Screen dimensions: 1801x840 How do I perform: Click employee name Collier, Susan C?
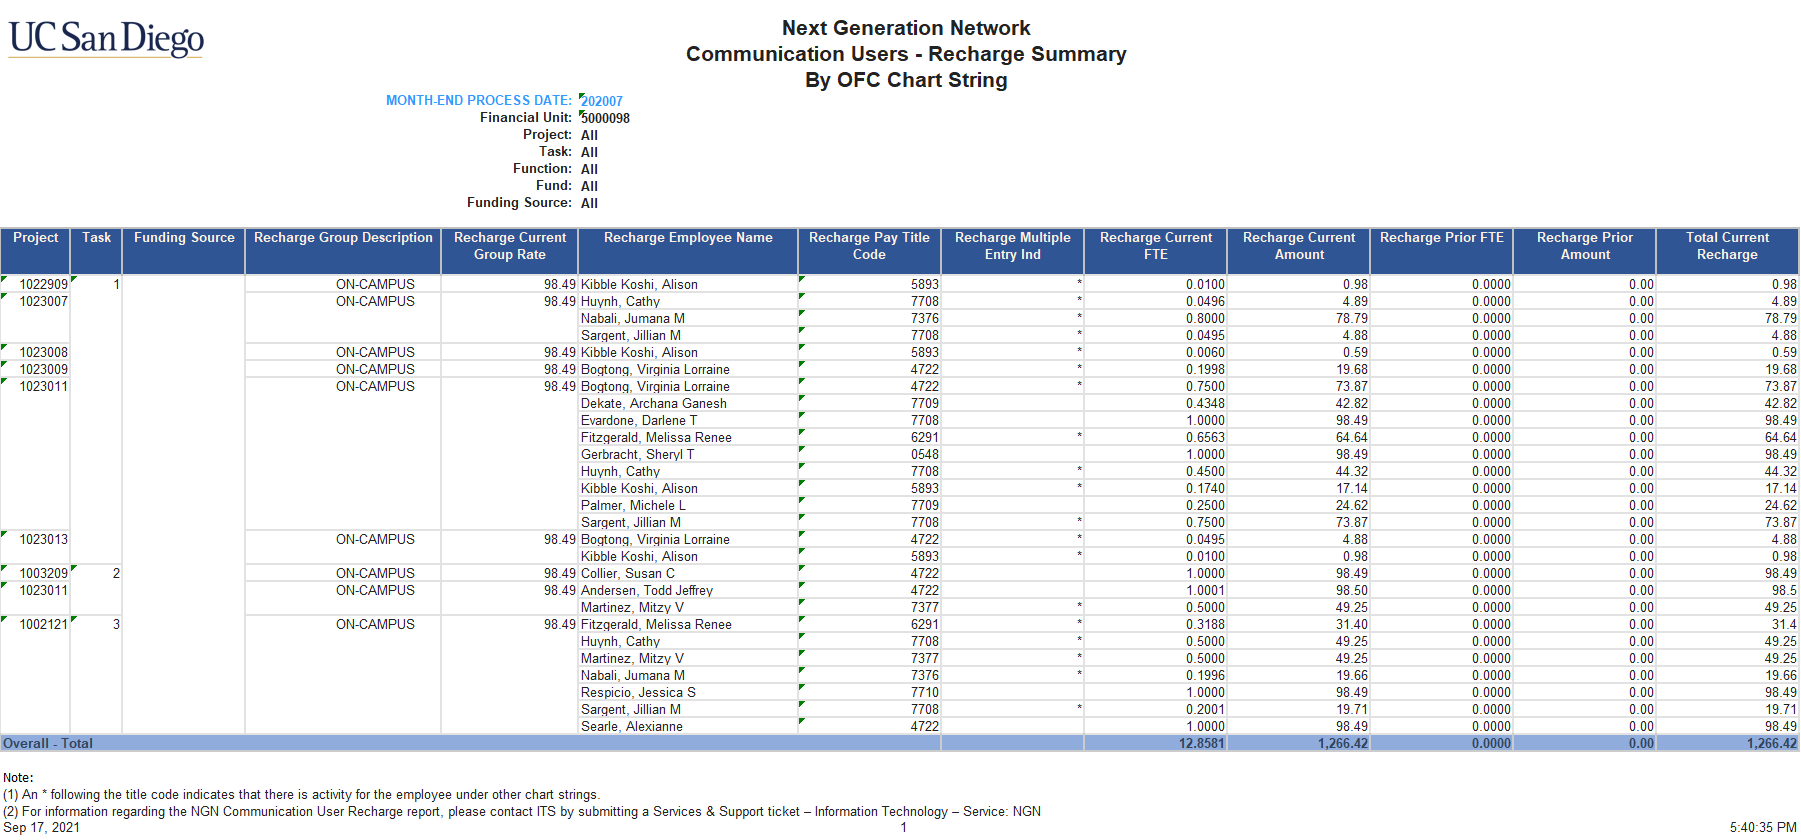click(x=628, y=574)
